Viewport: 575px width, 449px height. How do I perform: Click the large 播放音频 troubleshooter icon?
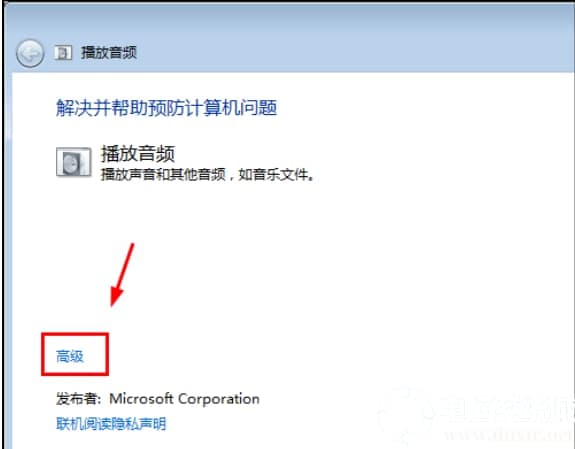tap(74, 162)
